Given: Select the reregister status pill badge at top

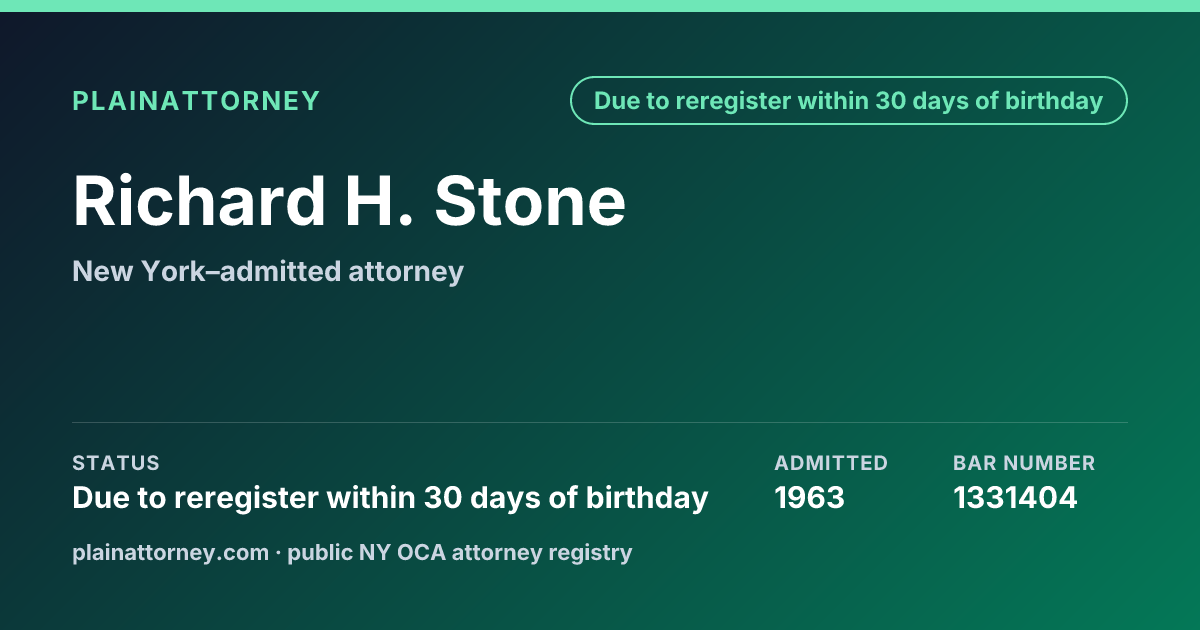Looking at the screenshot, I should (849, 101).
